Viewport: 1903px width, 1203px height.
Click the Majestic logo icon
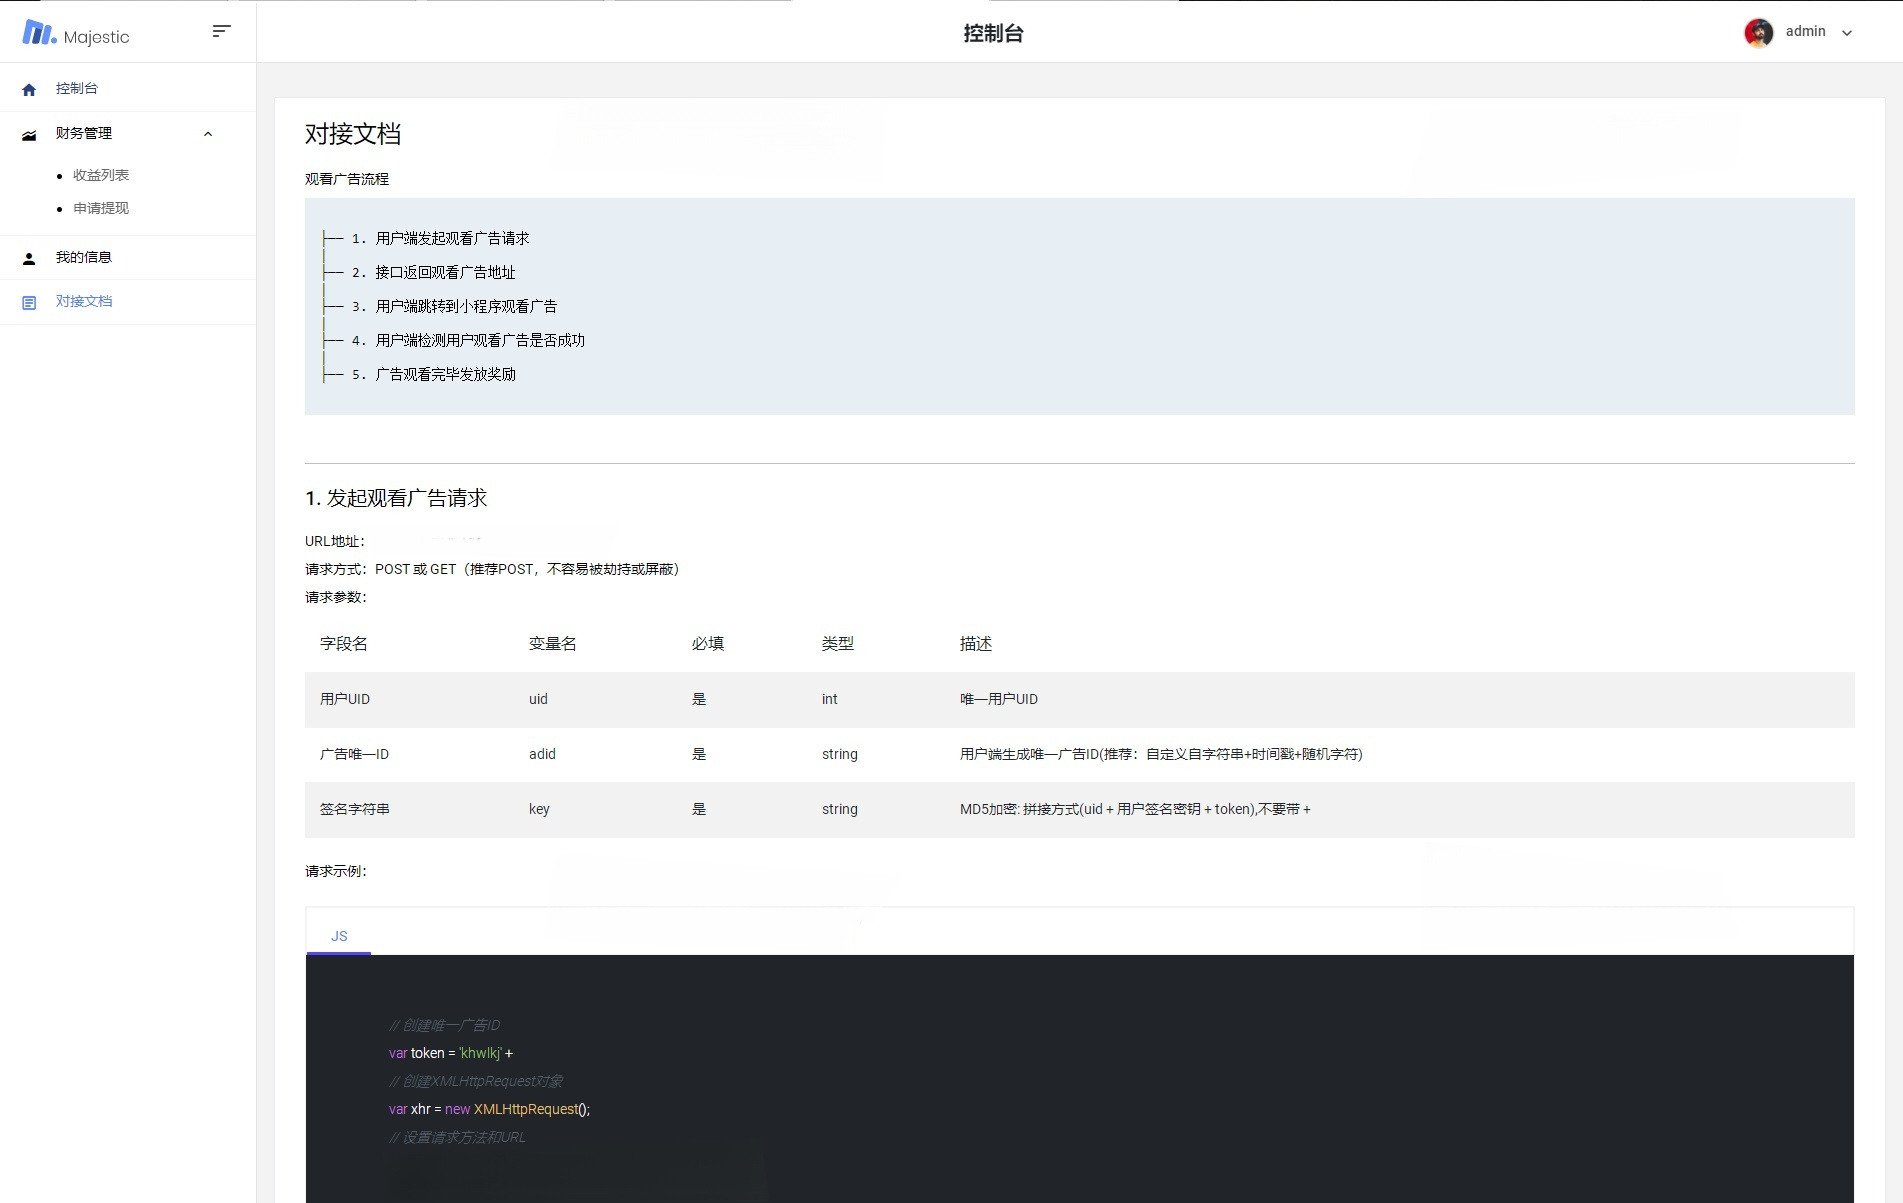pyautogui.click(x=37, y=33)
